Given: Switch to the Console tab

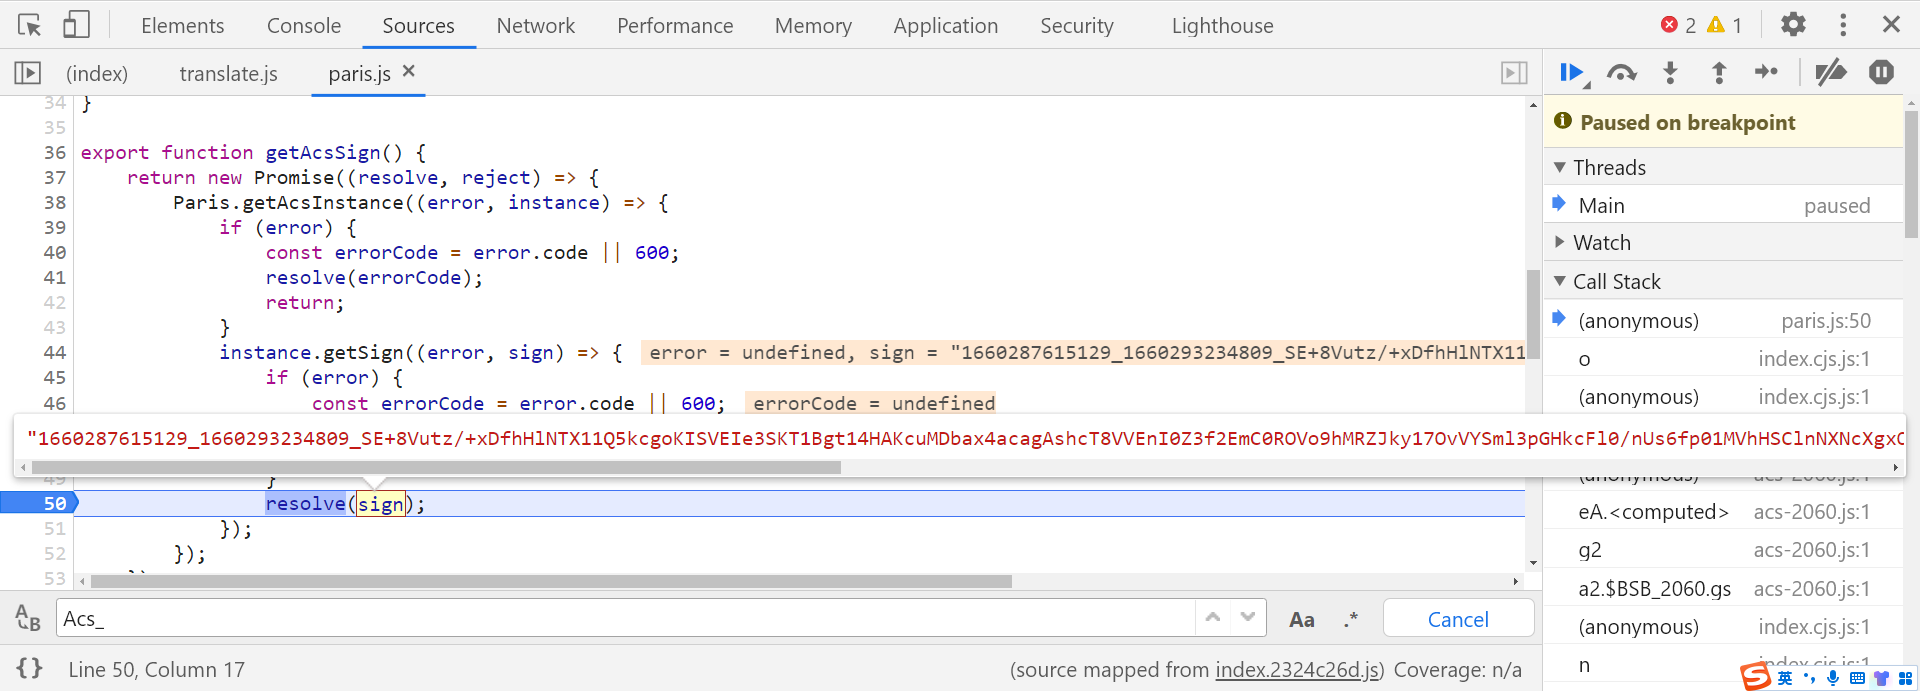Looking at the screenshot, I should click(304, 25).
